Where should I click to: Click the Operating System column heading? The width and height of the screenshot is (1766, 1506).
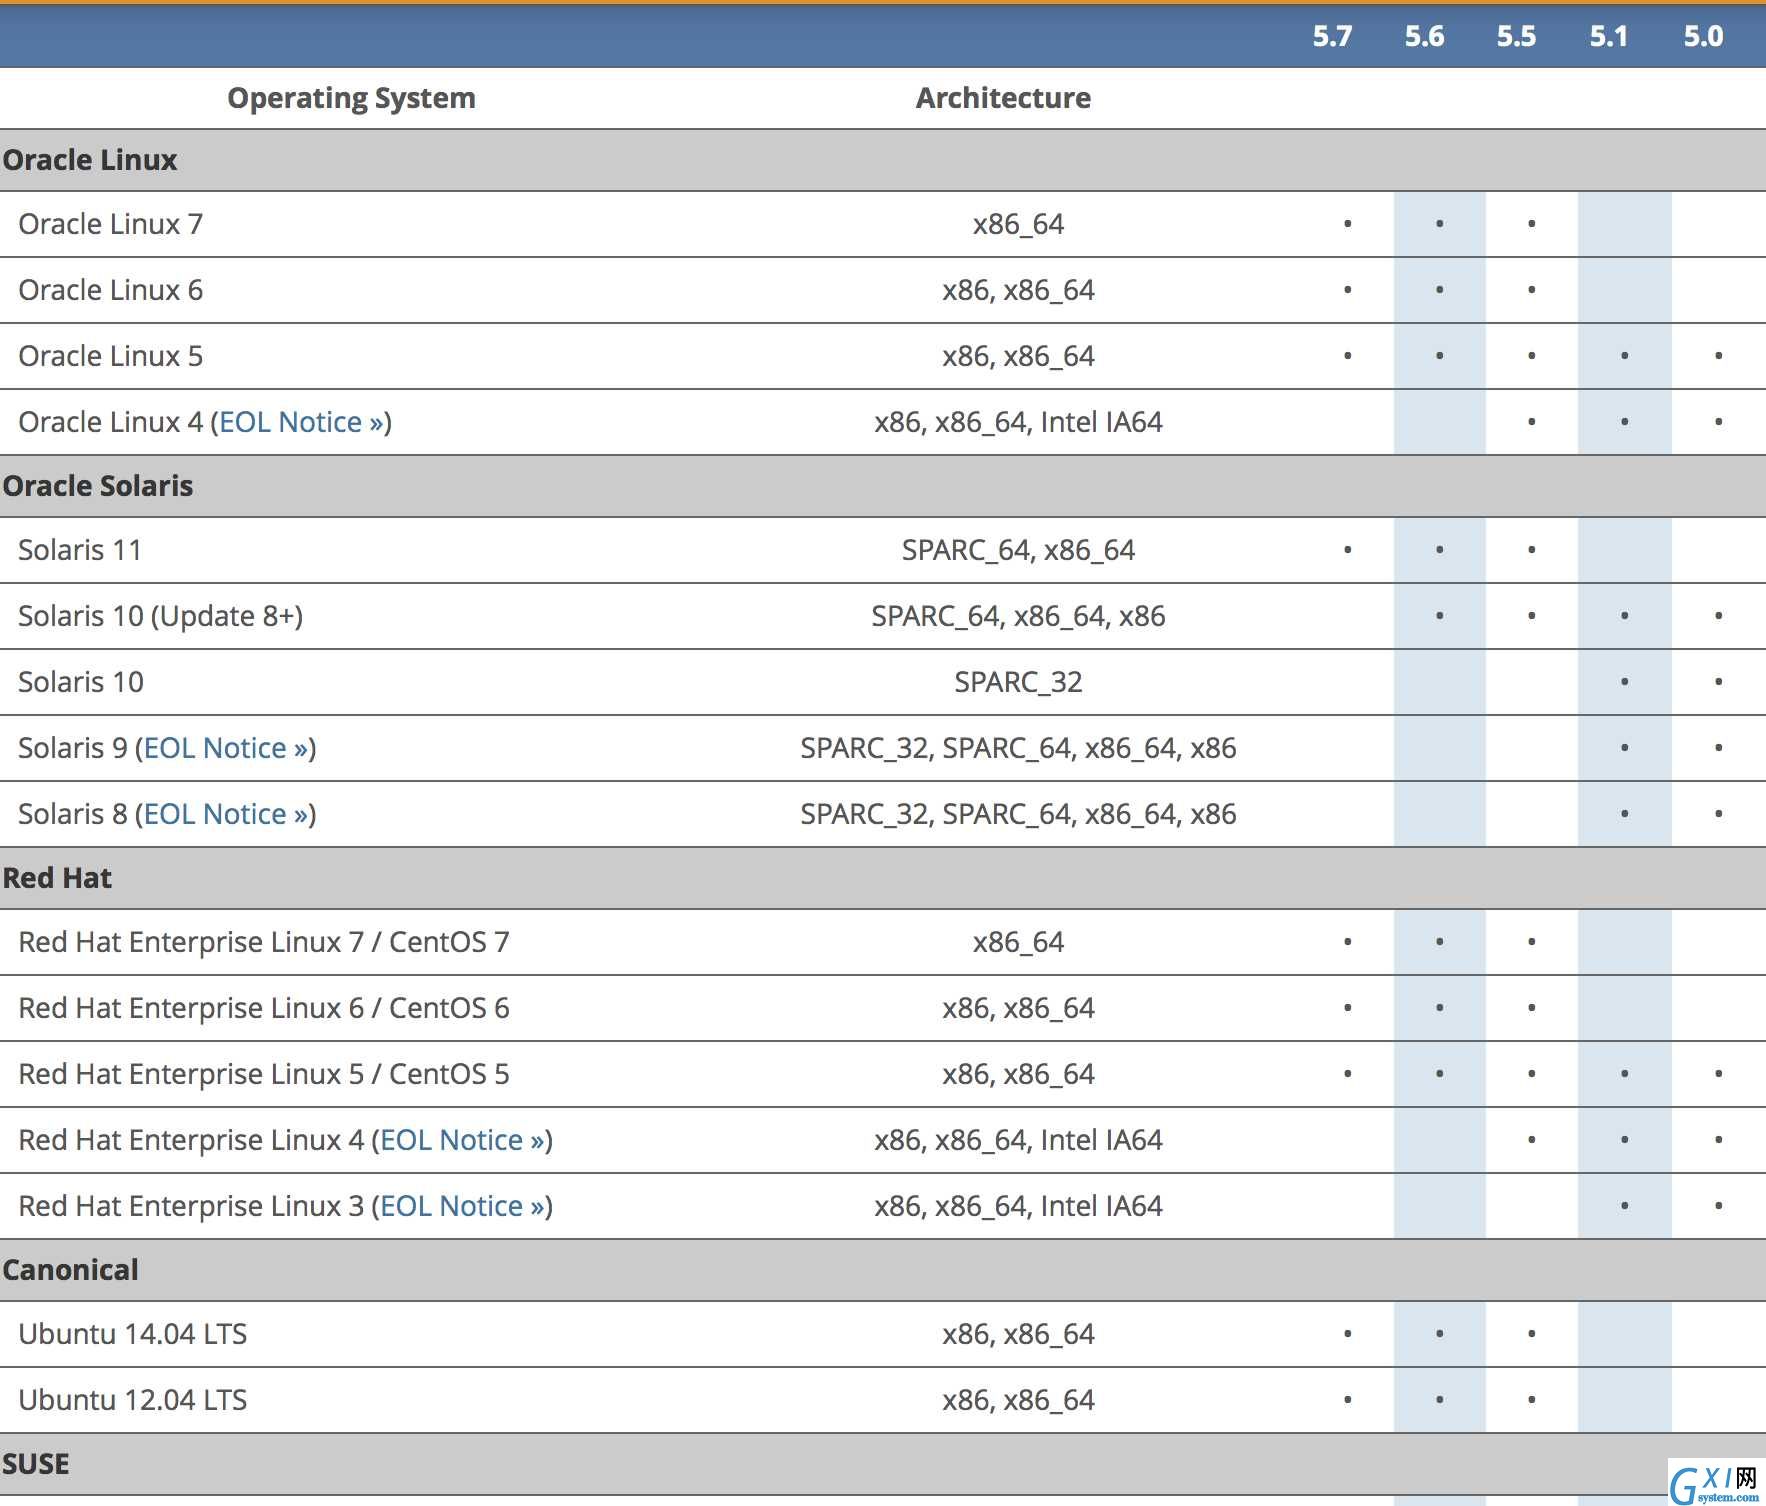(x=351, y=98)
